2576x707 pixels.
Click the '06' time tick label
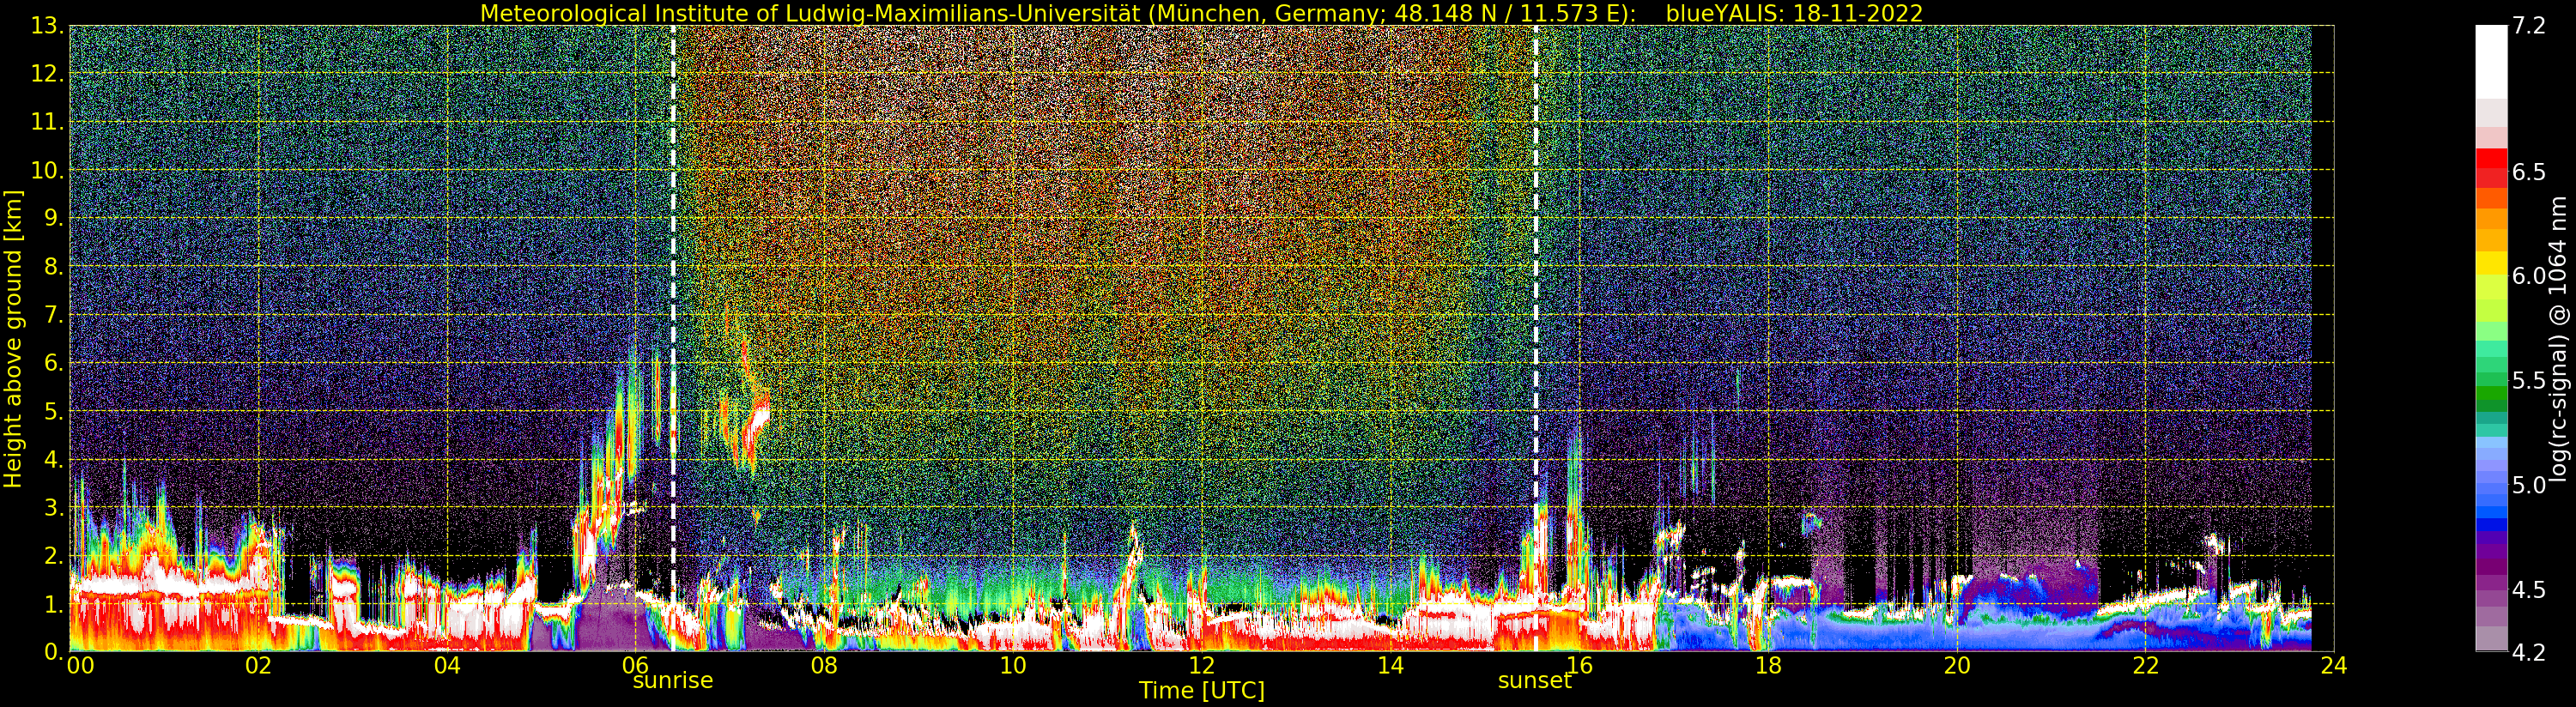click(x=636, y=665)
